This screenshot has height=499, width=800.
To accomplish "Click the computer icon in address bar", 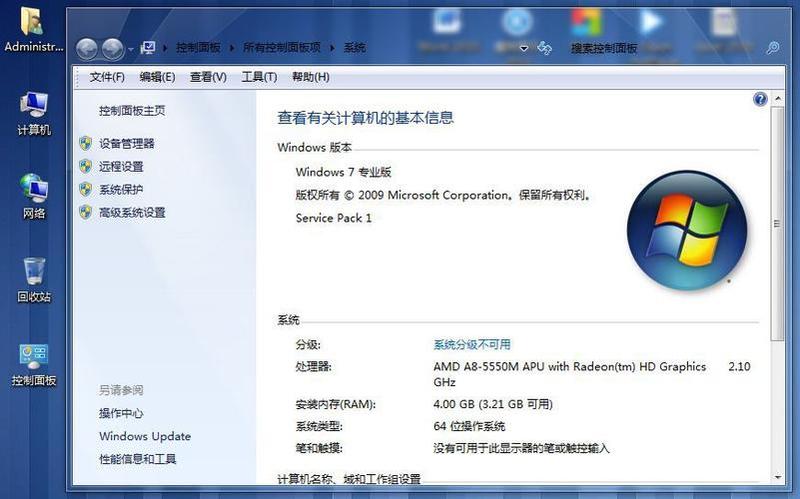I will (147, 48).
